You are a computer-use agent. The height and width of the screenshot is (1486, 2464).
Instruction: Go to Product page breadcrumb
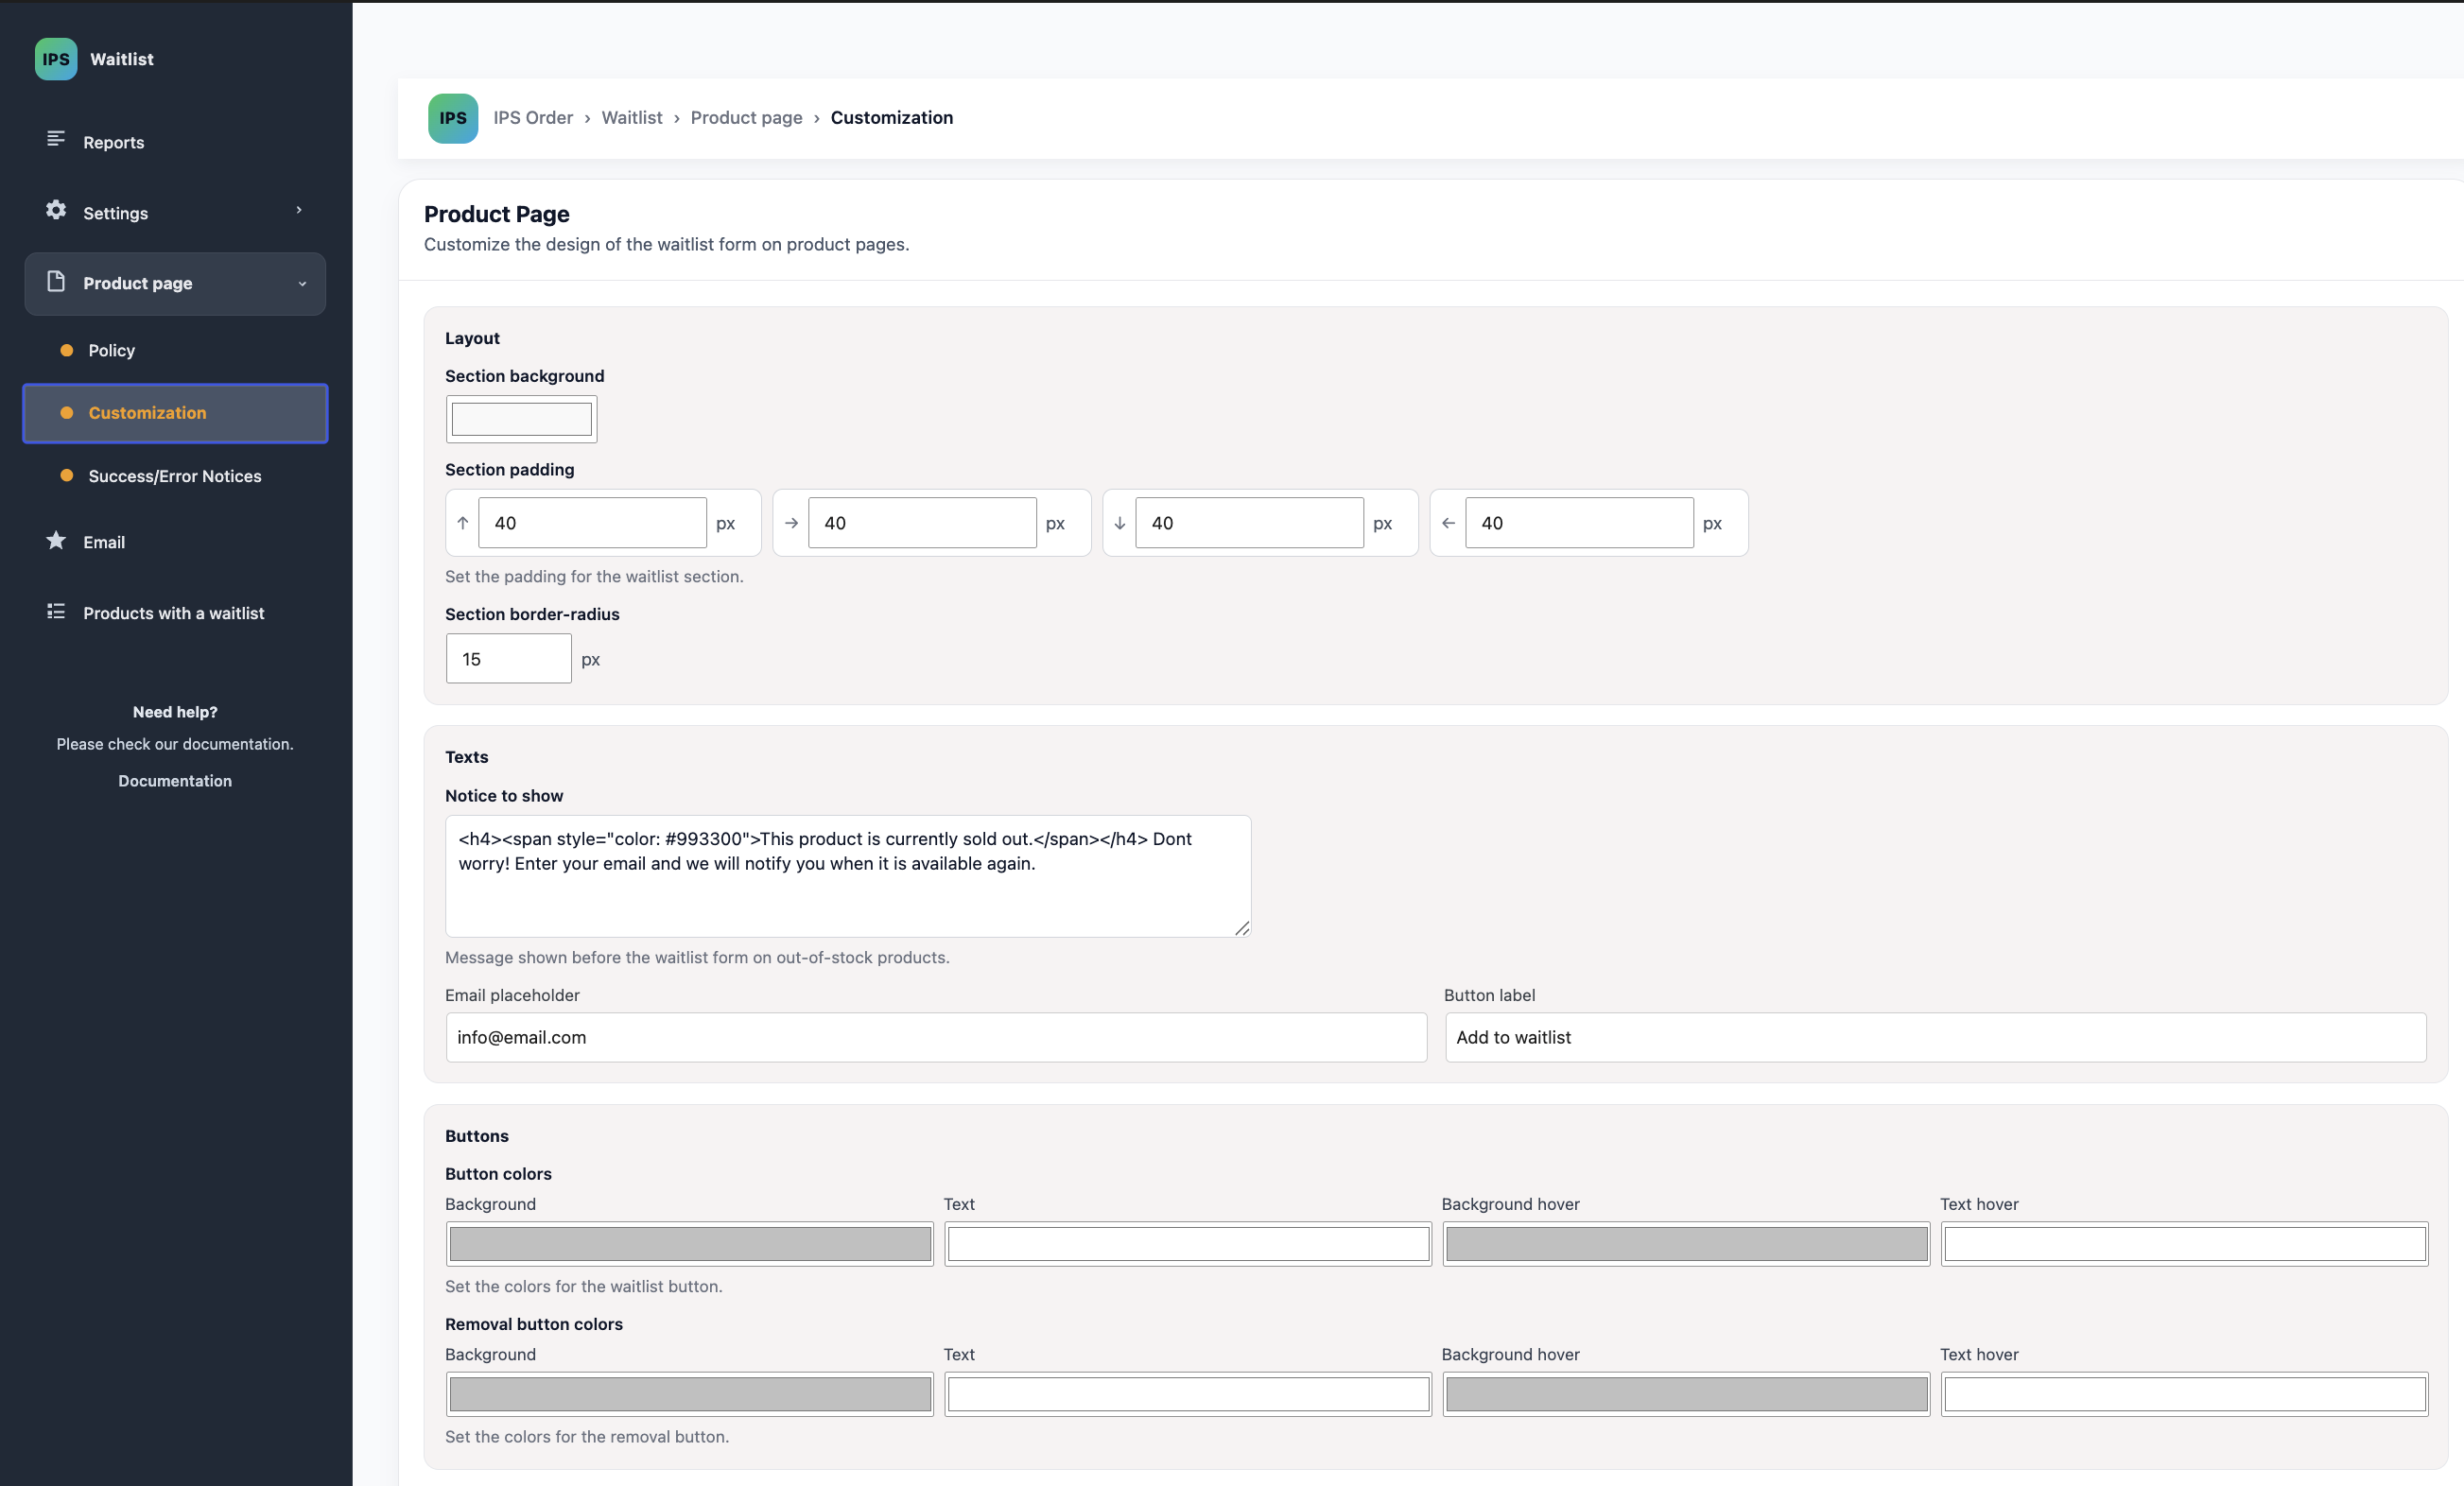[x=746, y=118]
